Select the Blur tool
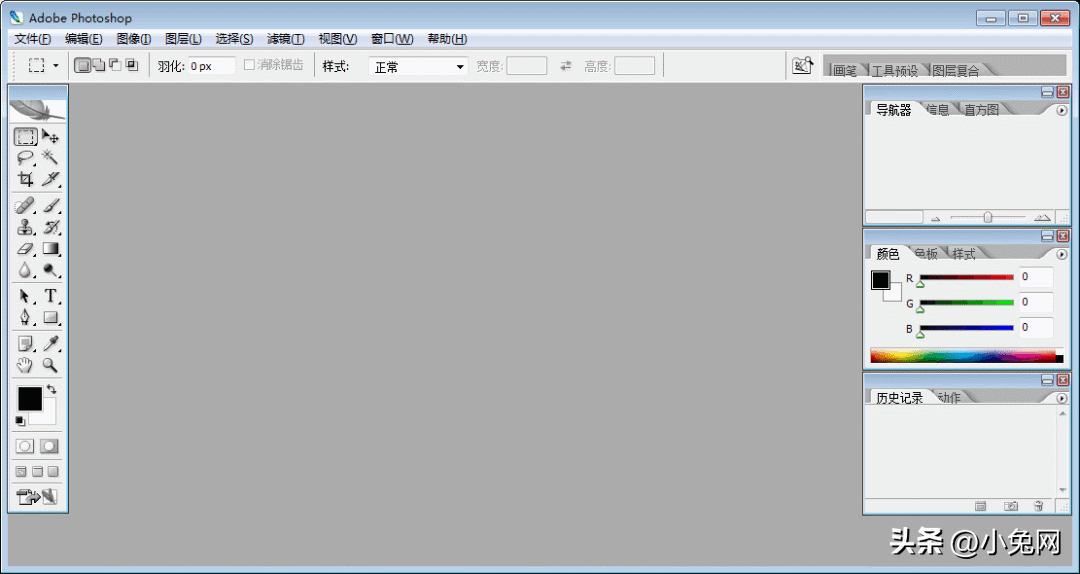This screenshot has width=1080, height=574. [25, 269]
